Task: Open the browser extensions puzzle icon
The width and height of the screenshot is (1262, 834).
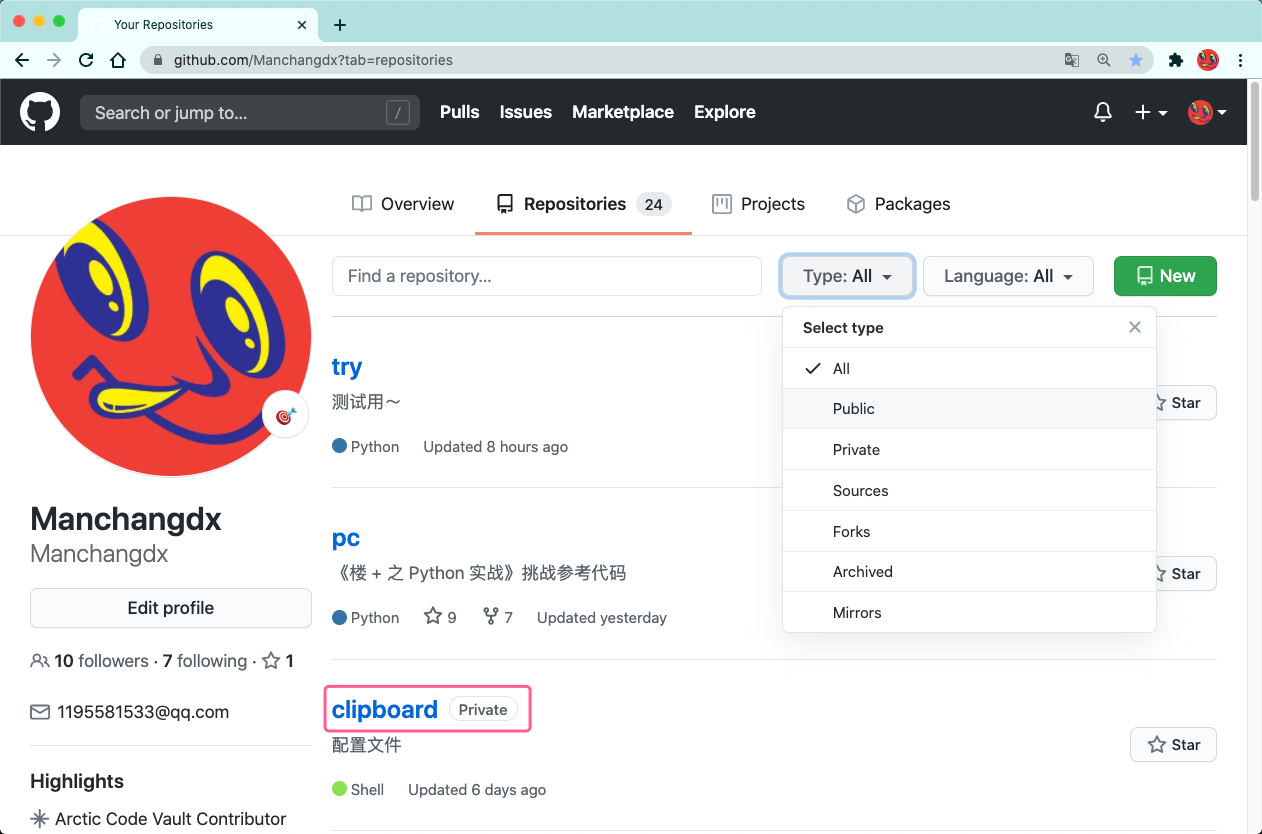Action: [x=1176, y=60]
